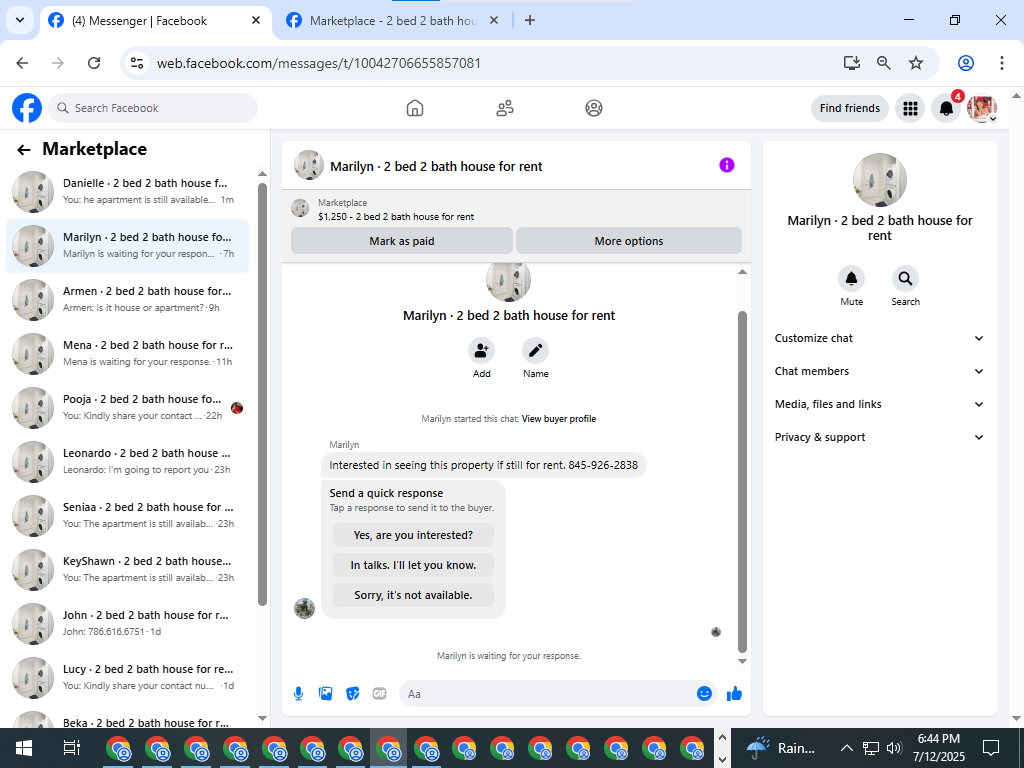Click the conversation list scrollbar
The image size is (1024, 768).
(x=263, y=394)
